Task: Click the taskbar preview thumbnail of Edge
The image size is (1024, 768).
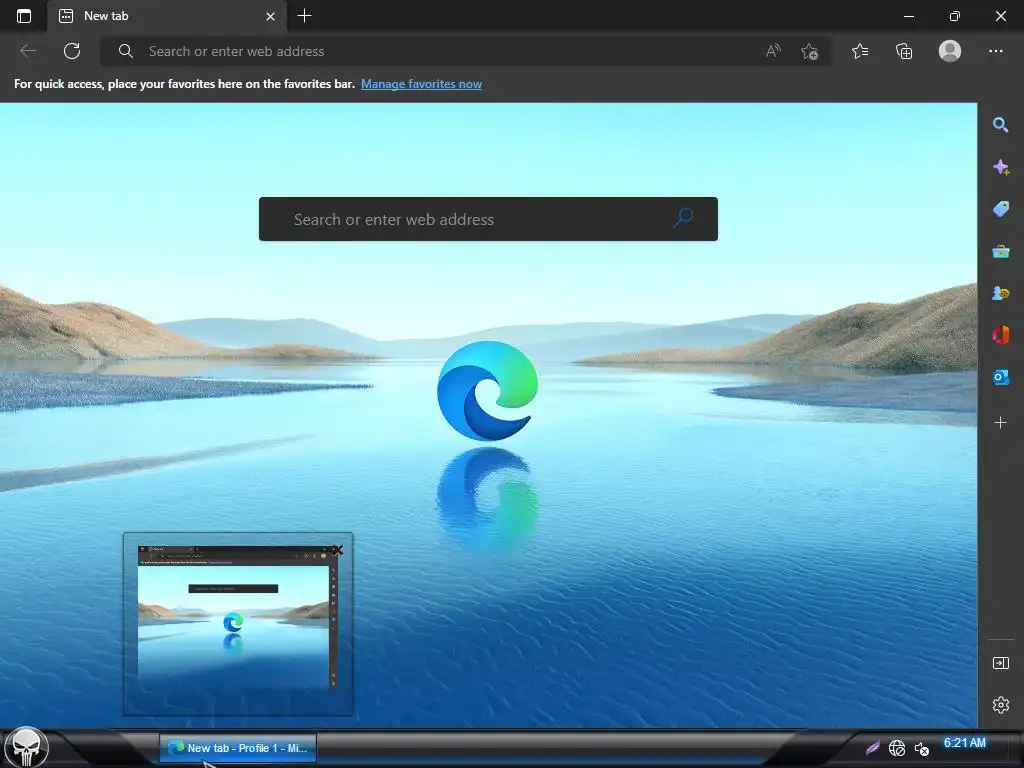Action: 238,624
